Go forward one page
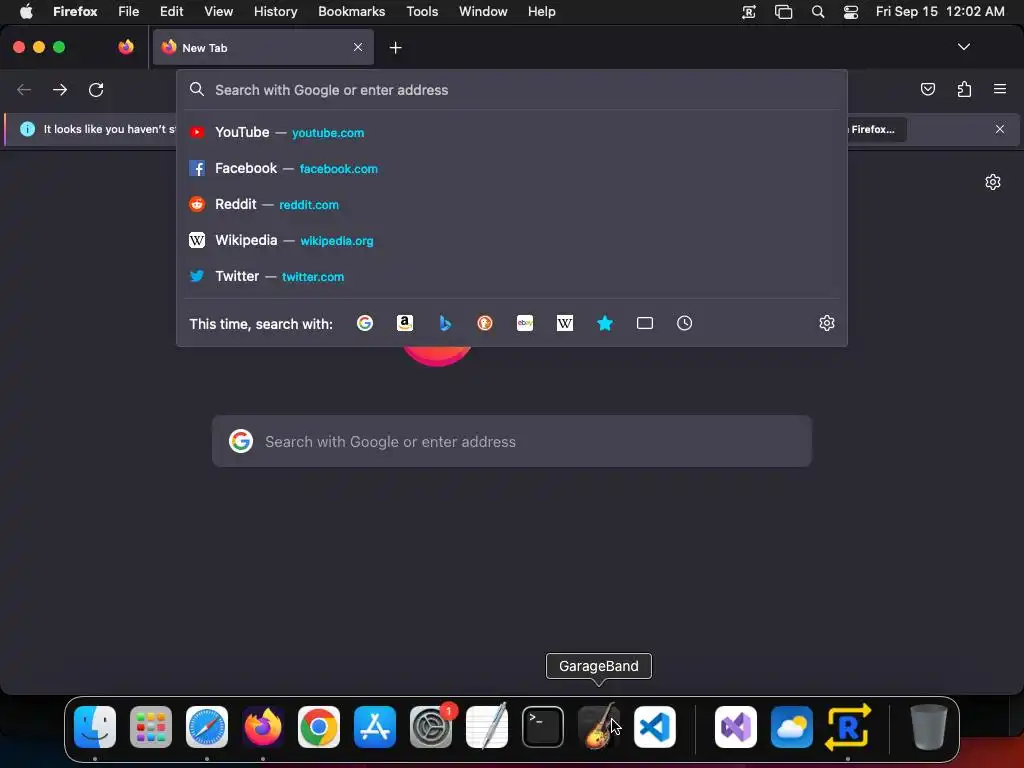Viewport: 1024px width, 768px height. coord(60,89)
